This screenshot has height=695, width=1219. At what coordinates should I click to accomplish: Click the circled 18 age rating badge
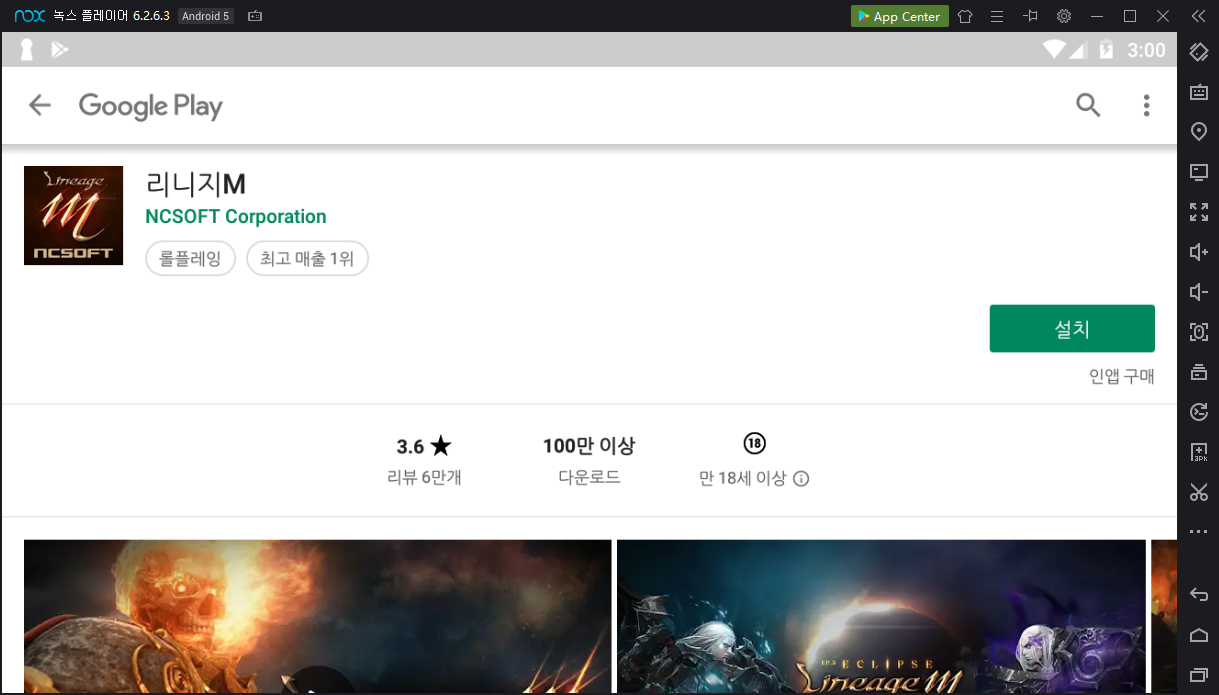coord(754,443)
